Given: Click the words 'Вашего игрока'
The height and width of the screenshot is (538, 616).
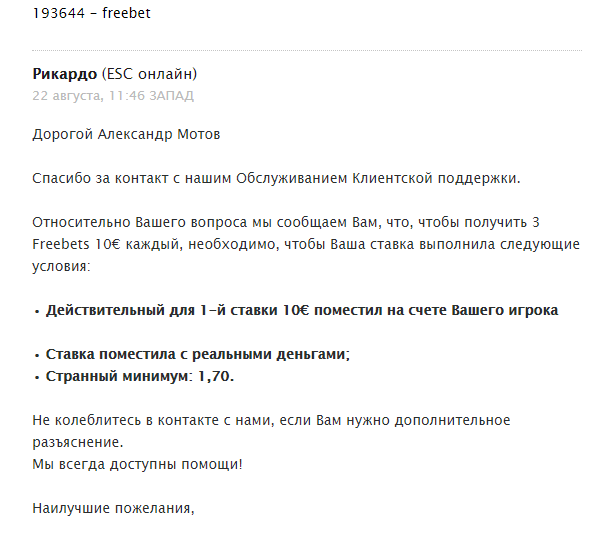Looking at the screenshot, I should coord(504,310).
